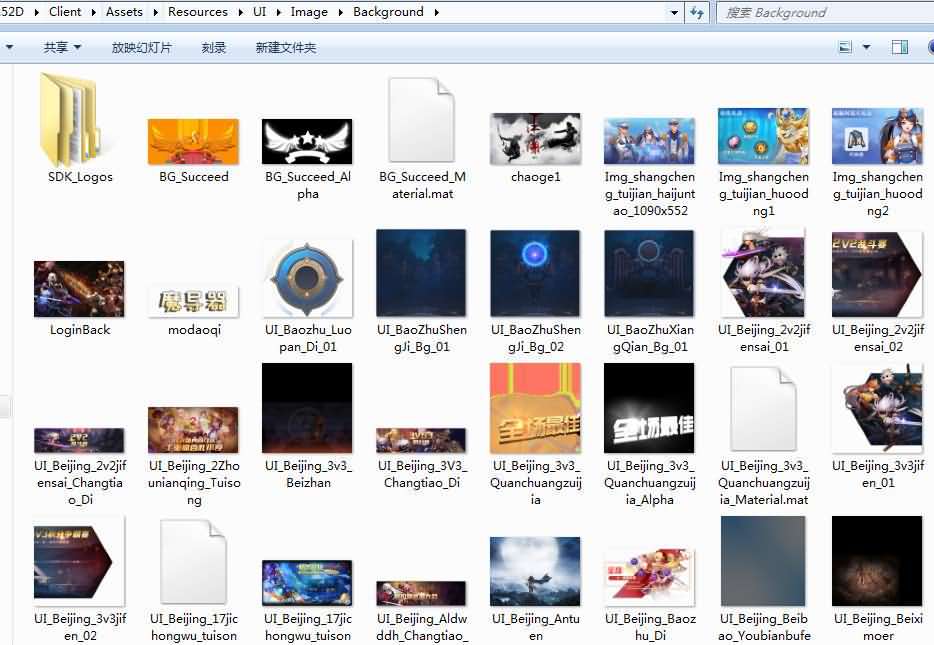934x645 pixels.
Task: Click the 放映幻灯片 slideshow button
Action: (141, 47)
